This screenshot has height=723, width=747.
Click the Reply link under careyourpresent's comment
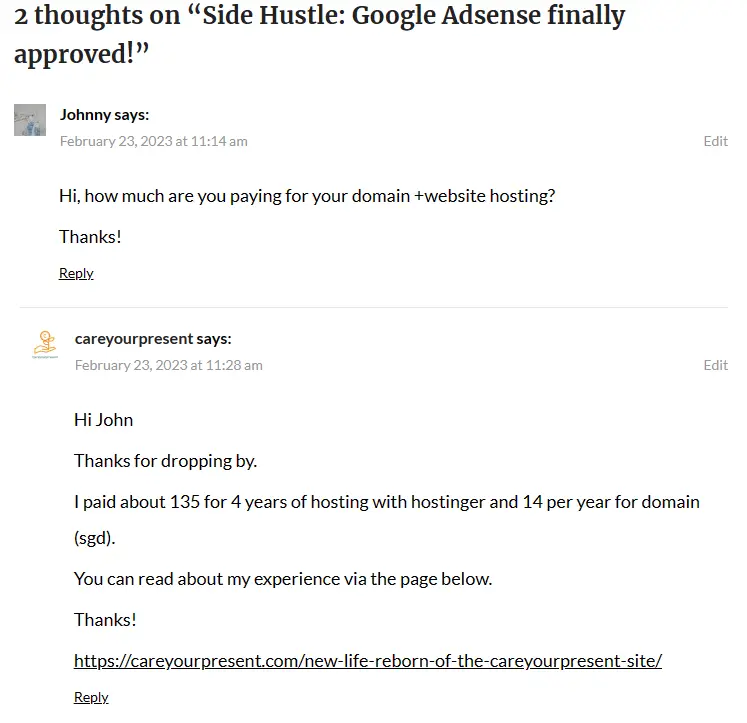91,697
